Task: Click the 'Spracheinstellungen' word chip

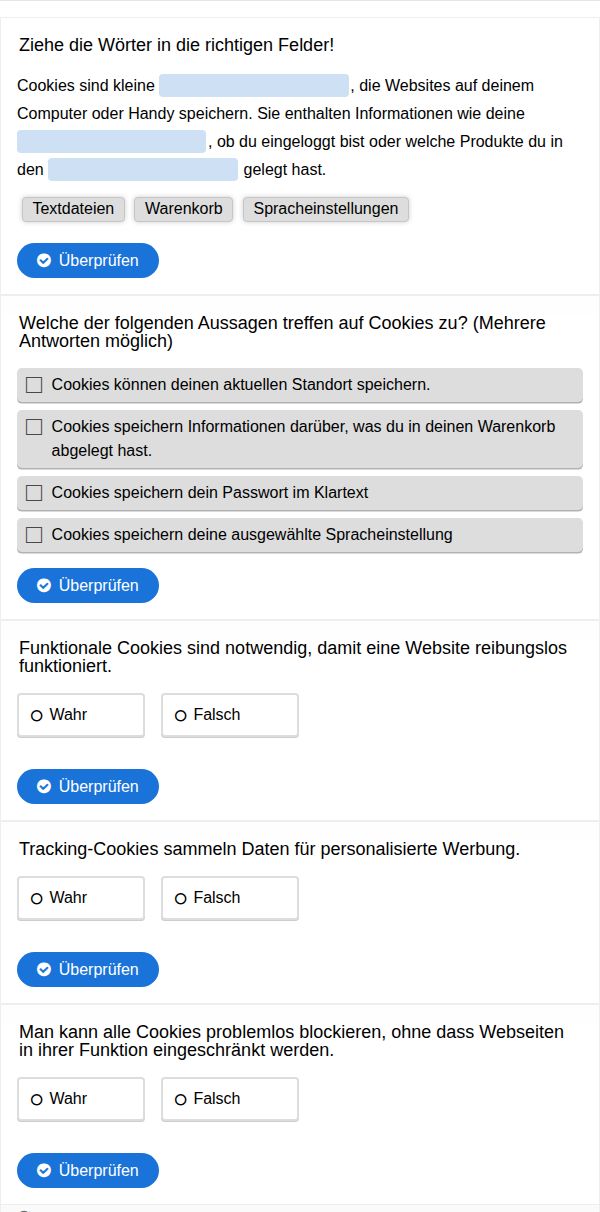Action: pos(325,209)
